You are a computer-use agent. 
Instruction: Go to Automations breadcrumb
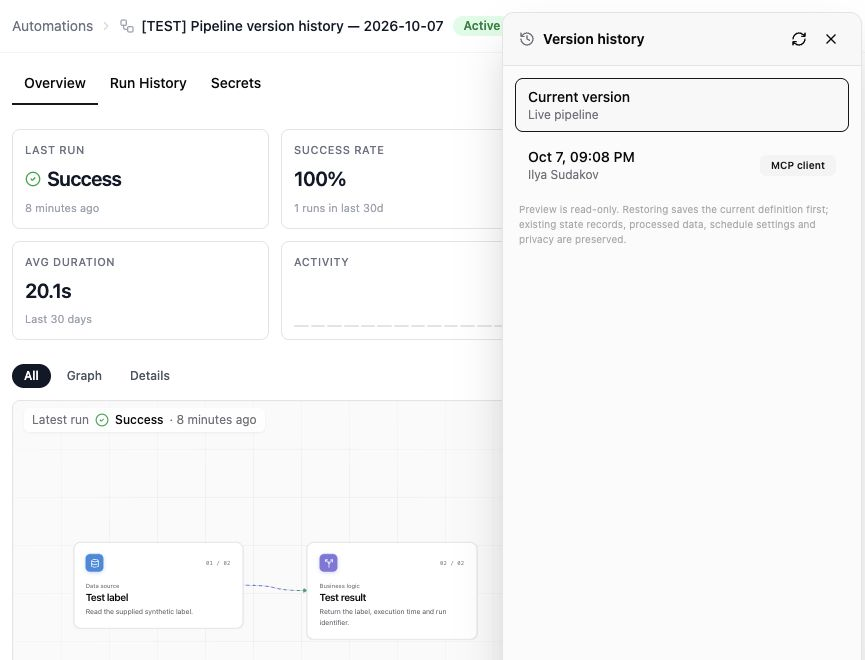point(52,26)
